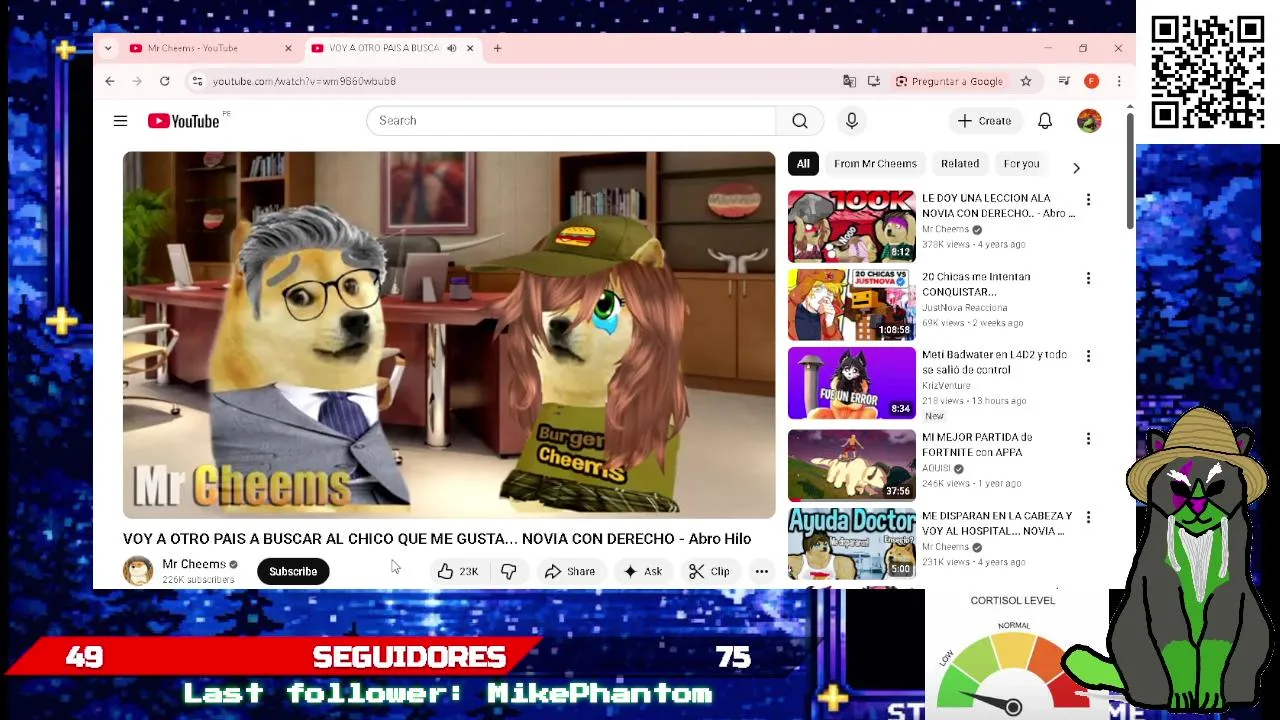
Task: Open Mr Cheems channel avatar
Action: 138,571
